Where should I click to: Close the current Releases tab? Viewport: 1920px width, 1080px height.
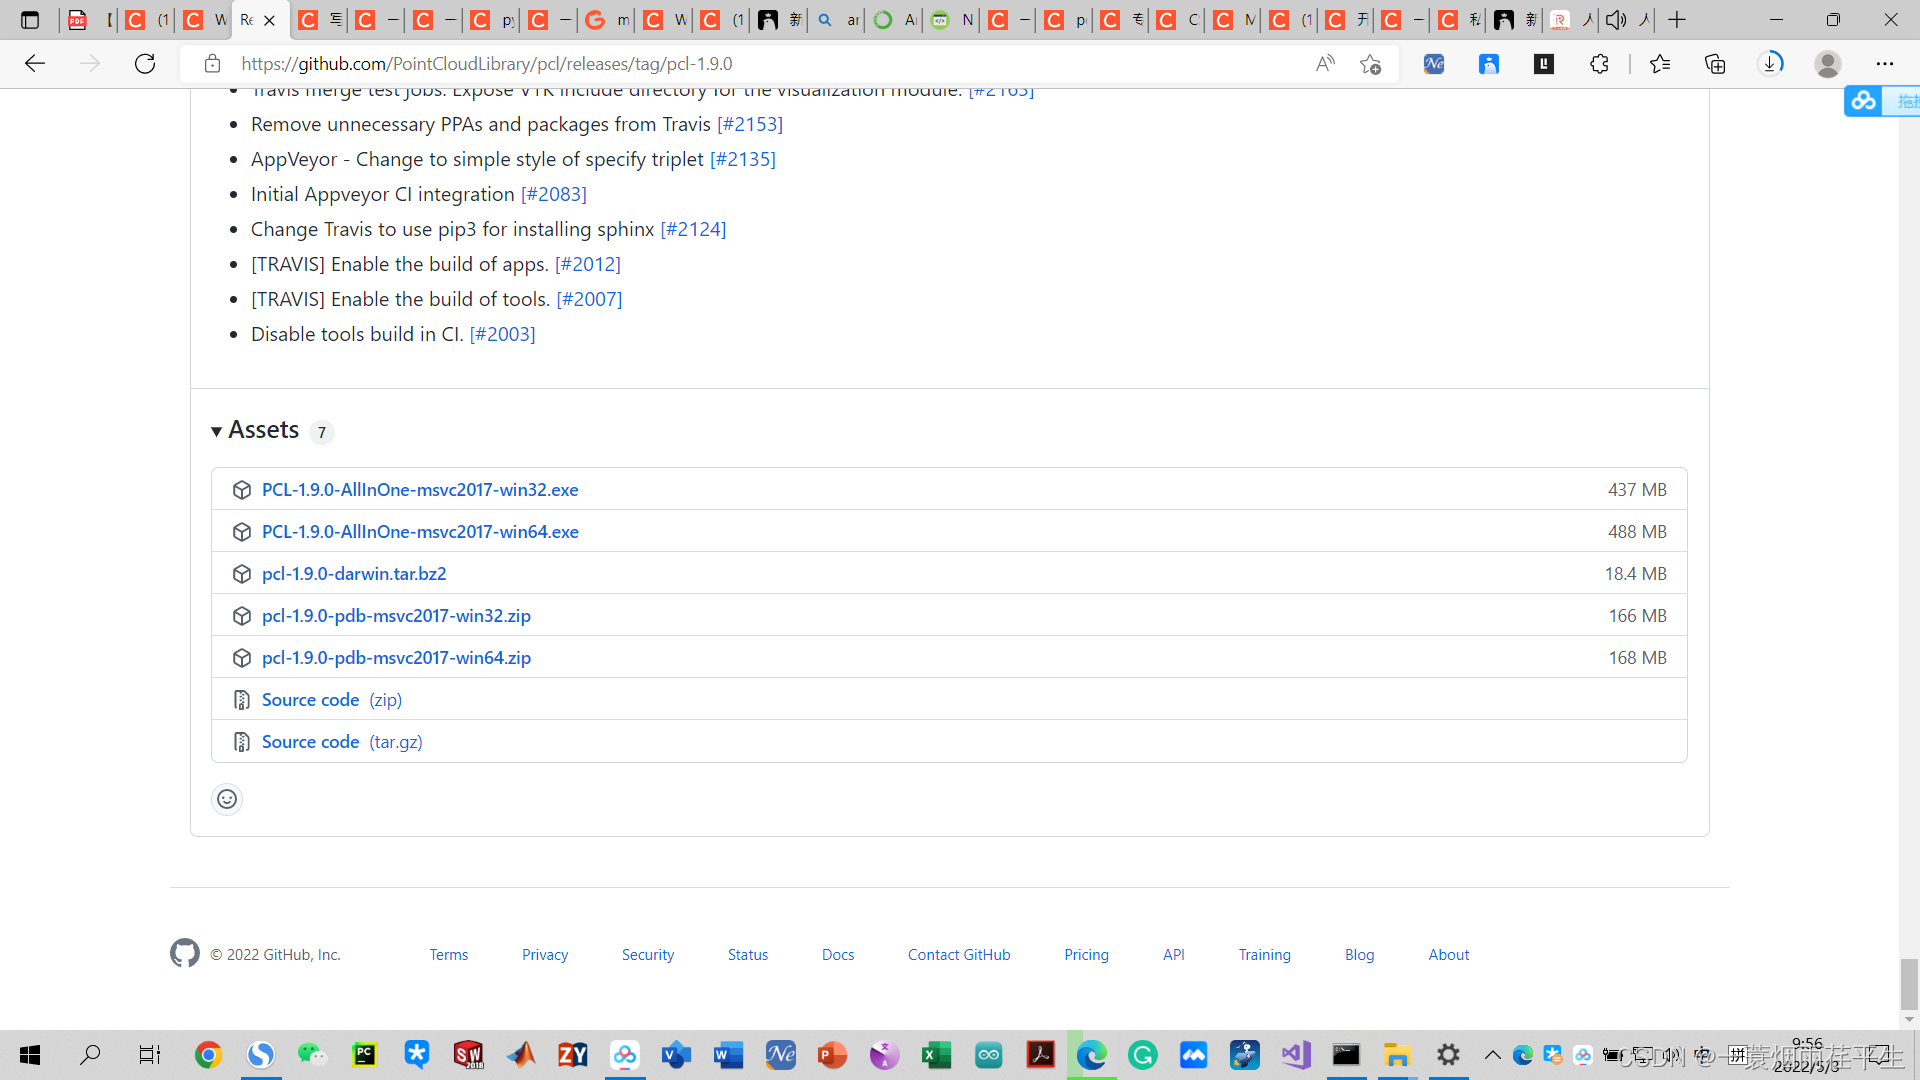(269, 20)
